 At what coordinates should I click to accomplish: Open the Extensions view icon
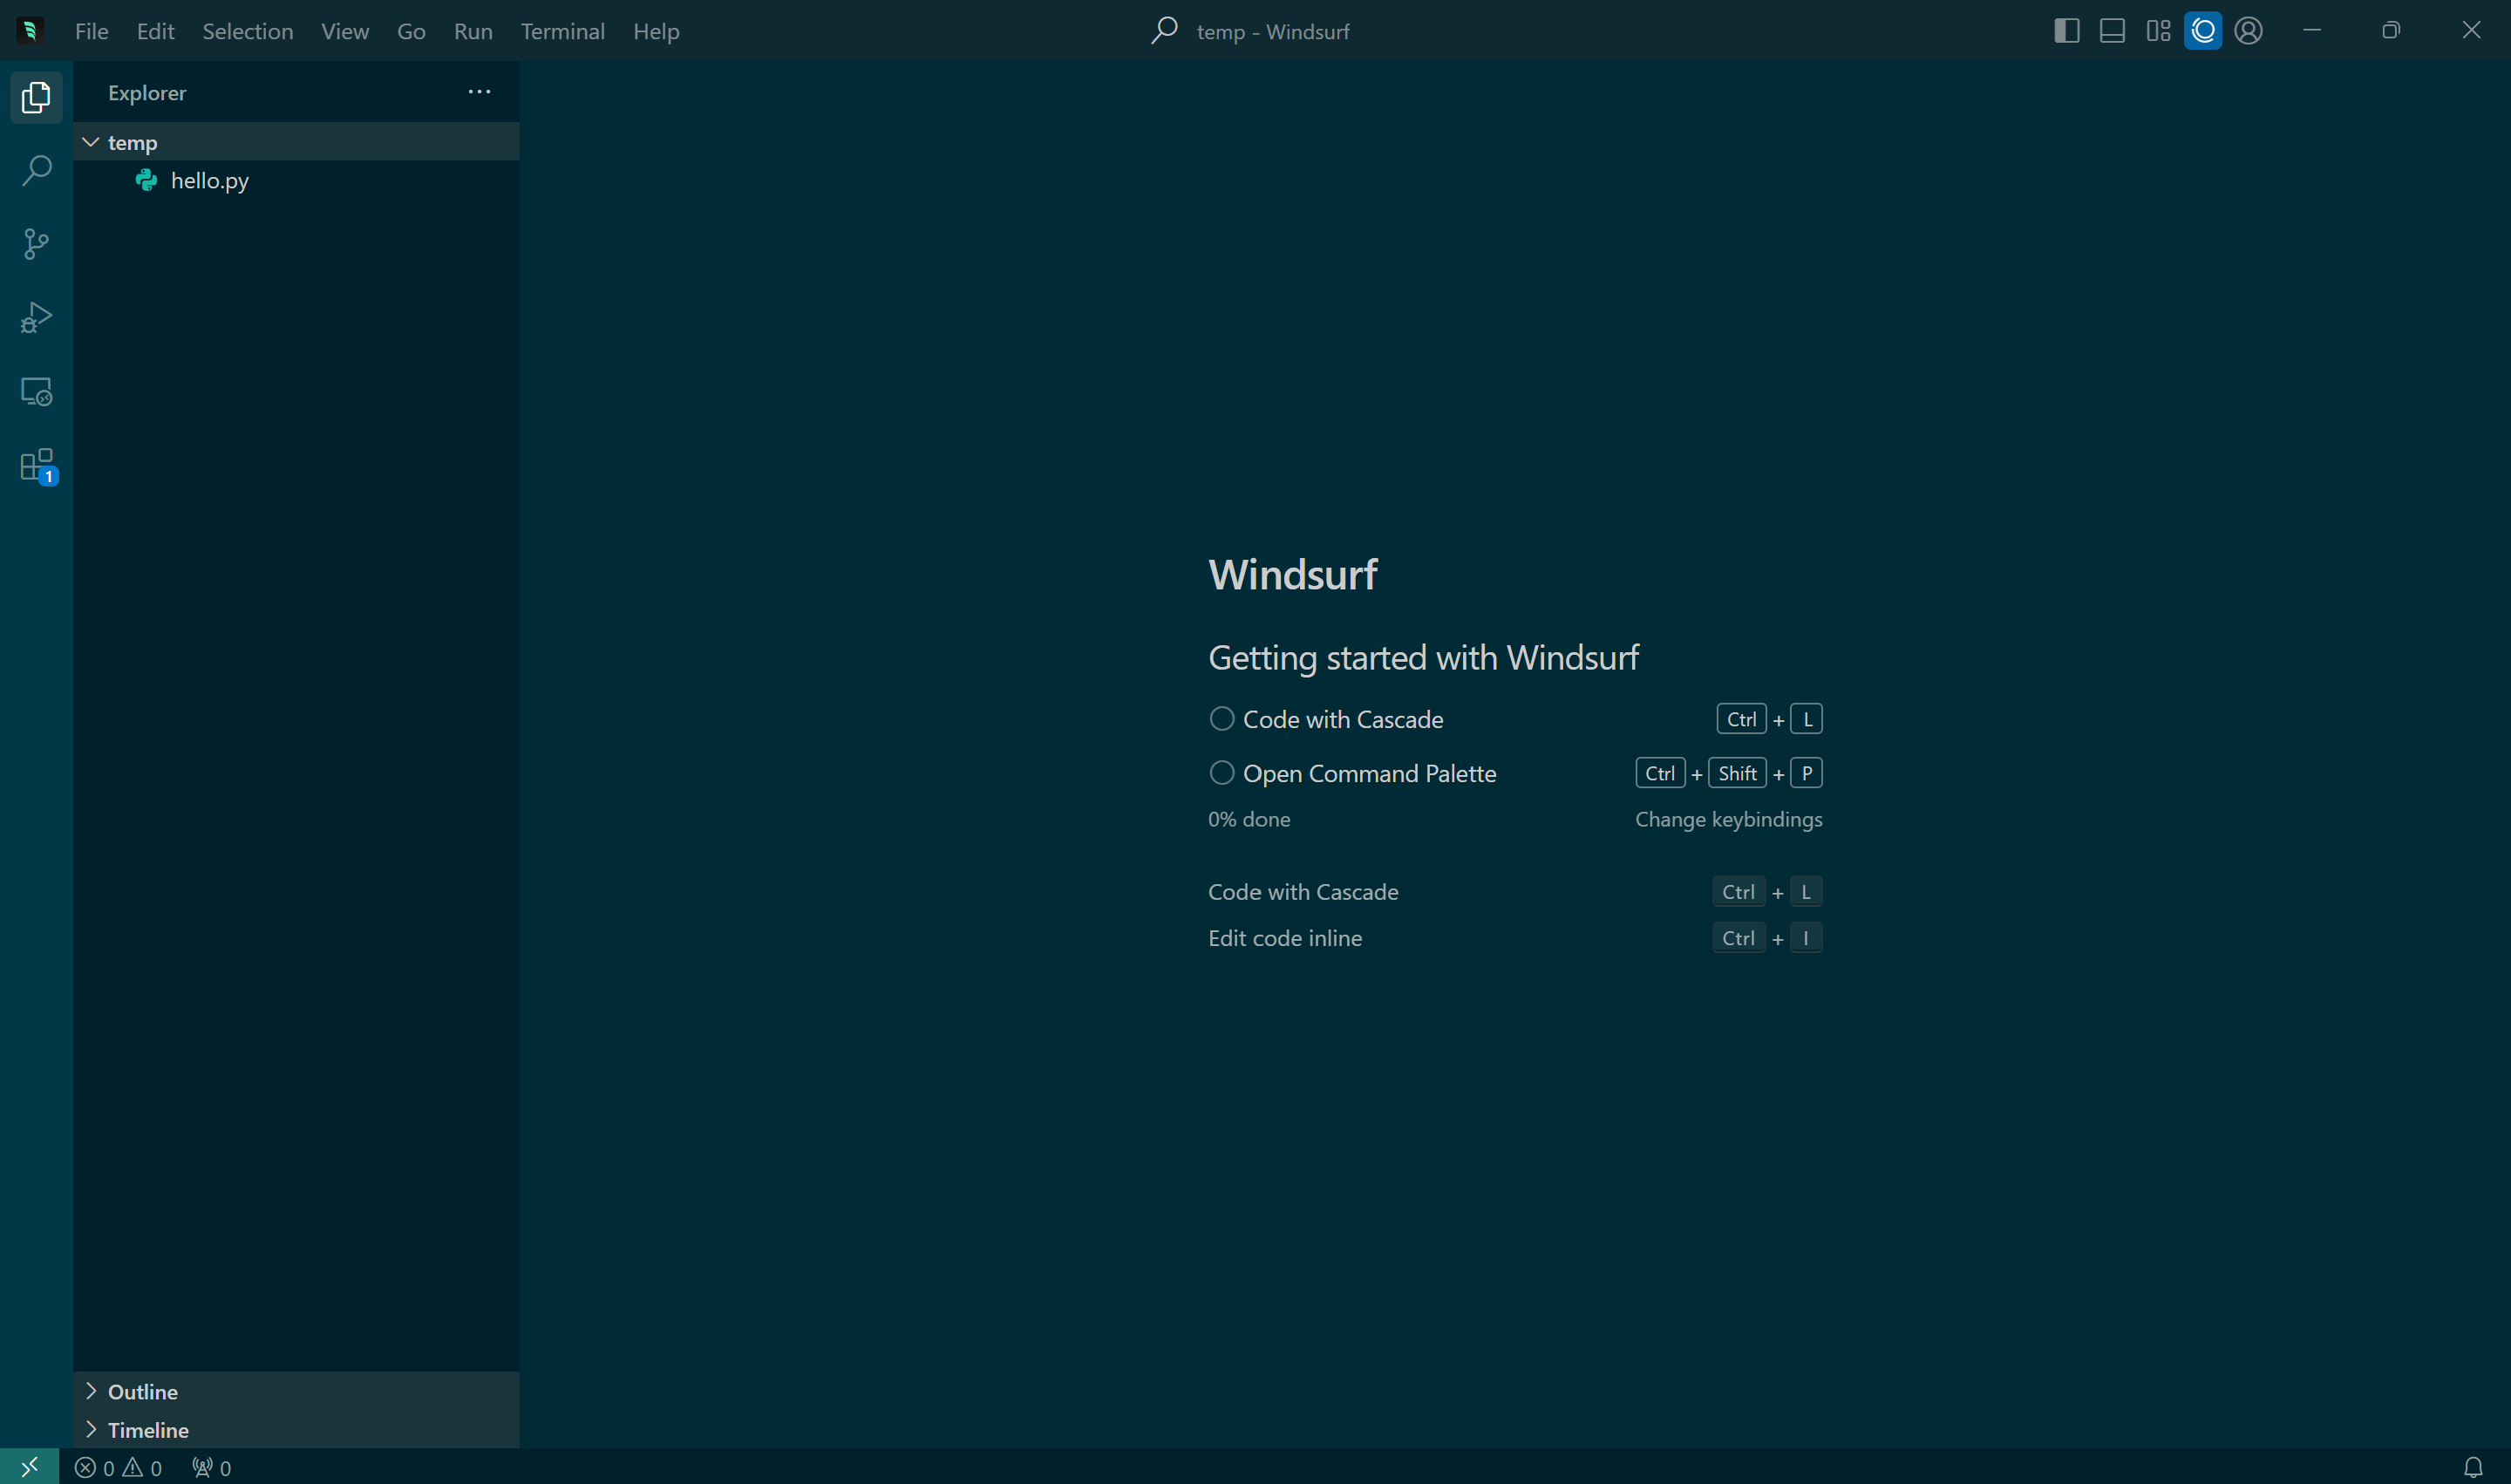tap(36, 466)
